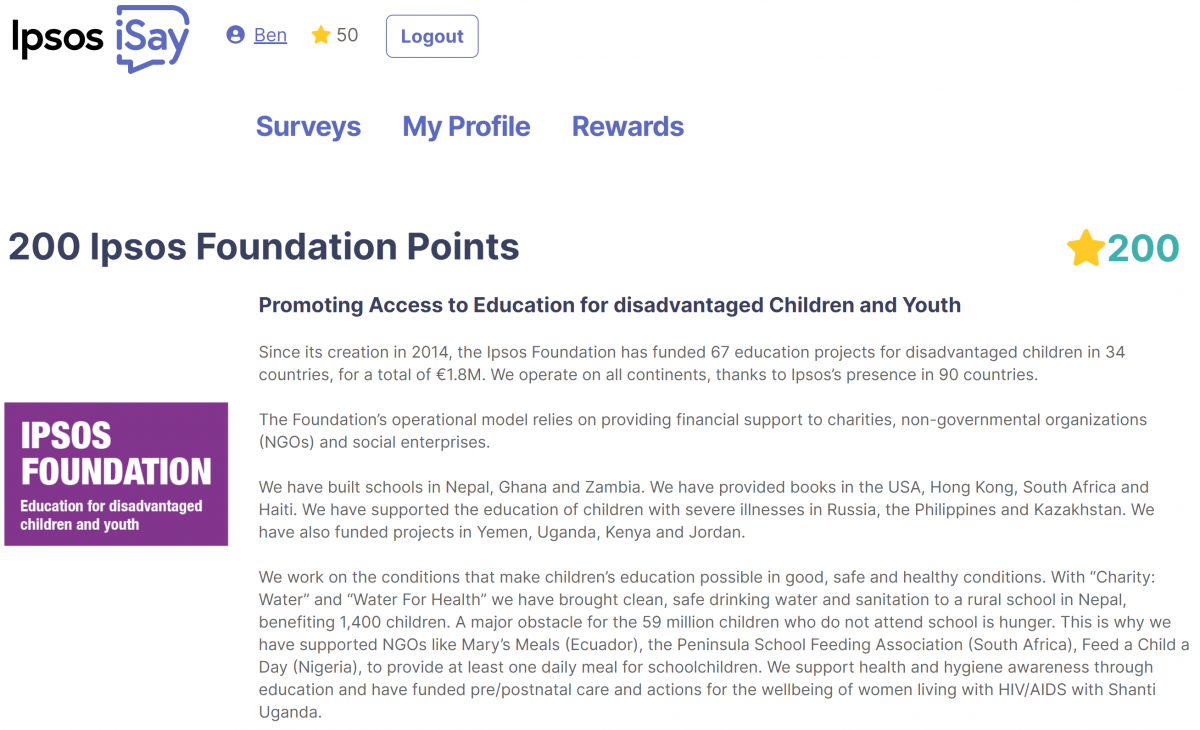
Task: Click the teal 200 reward value text
Action: pyautogui.click(x=1145, y=246)
